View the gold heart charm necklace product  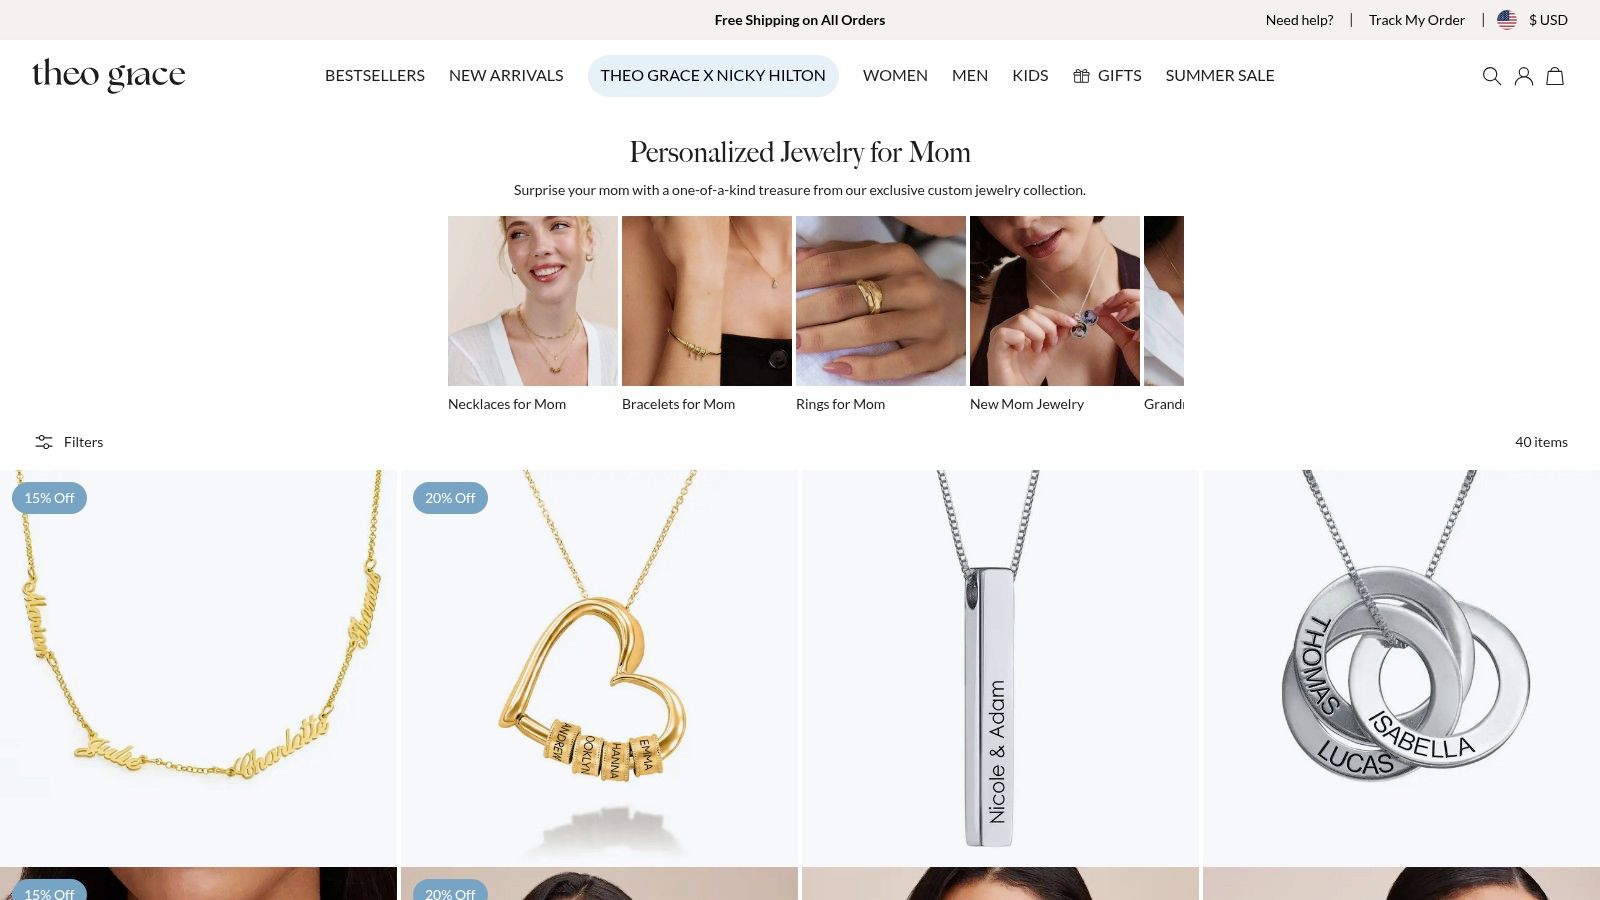[600, 668]
